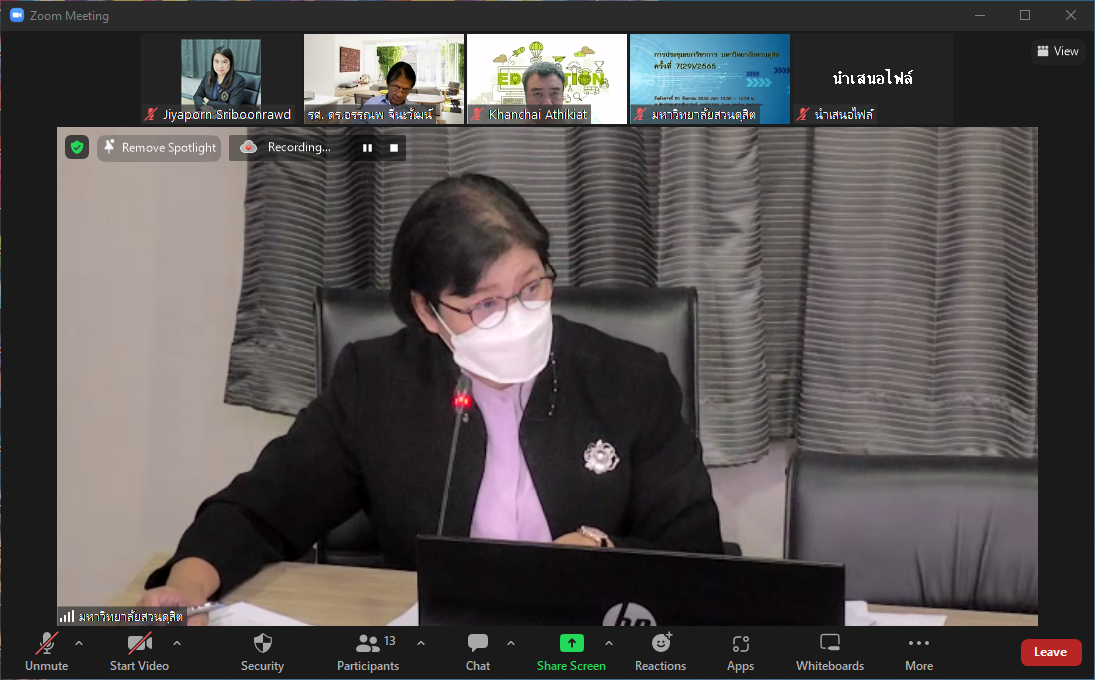Expand audio settings arrow beside Unmute
This screenshot has width=1095, height=680.
tap(79, 643)
